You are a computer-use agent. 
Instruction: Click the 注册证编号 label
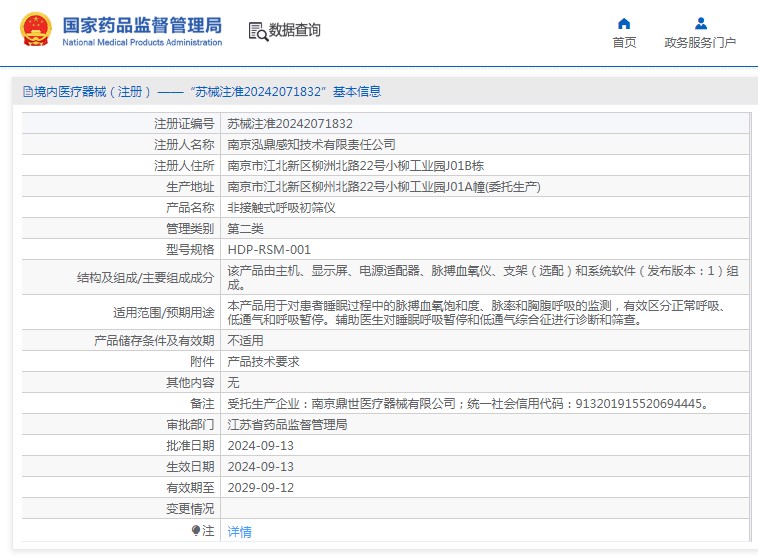click(184, 124)
